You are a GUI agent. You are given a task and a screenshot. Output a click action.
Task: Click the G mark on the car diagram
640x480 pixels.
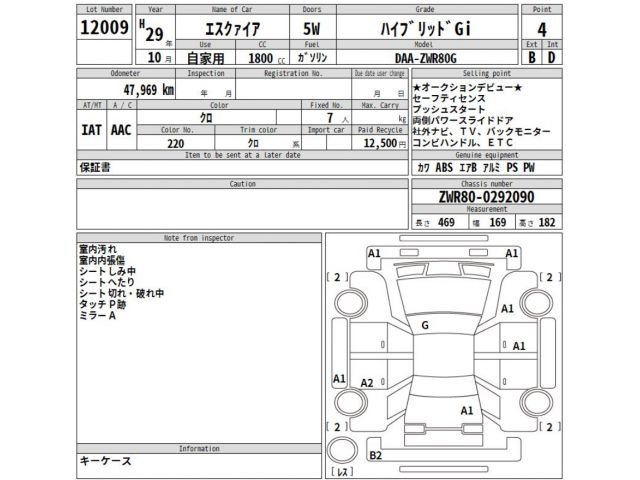click(425, 325)
